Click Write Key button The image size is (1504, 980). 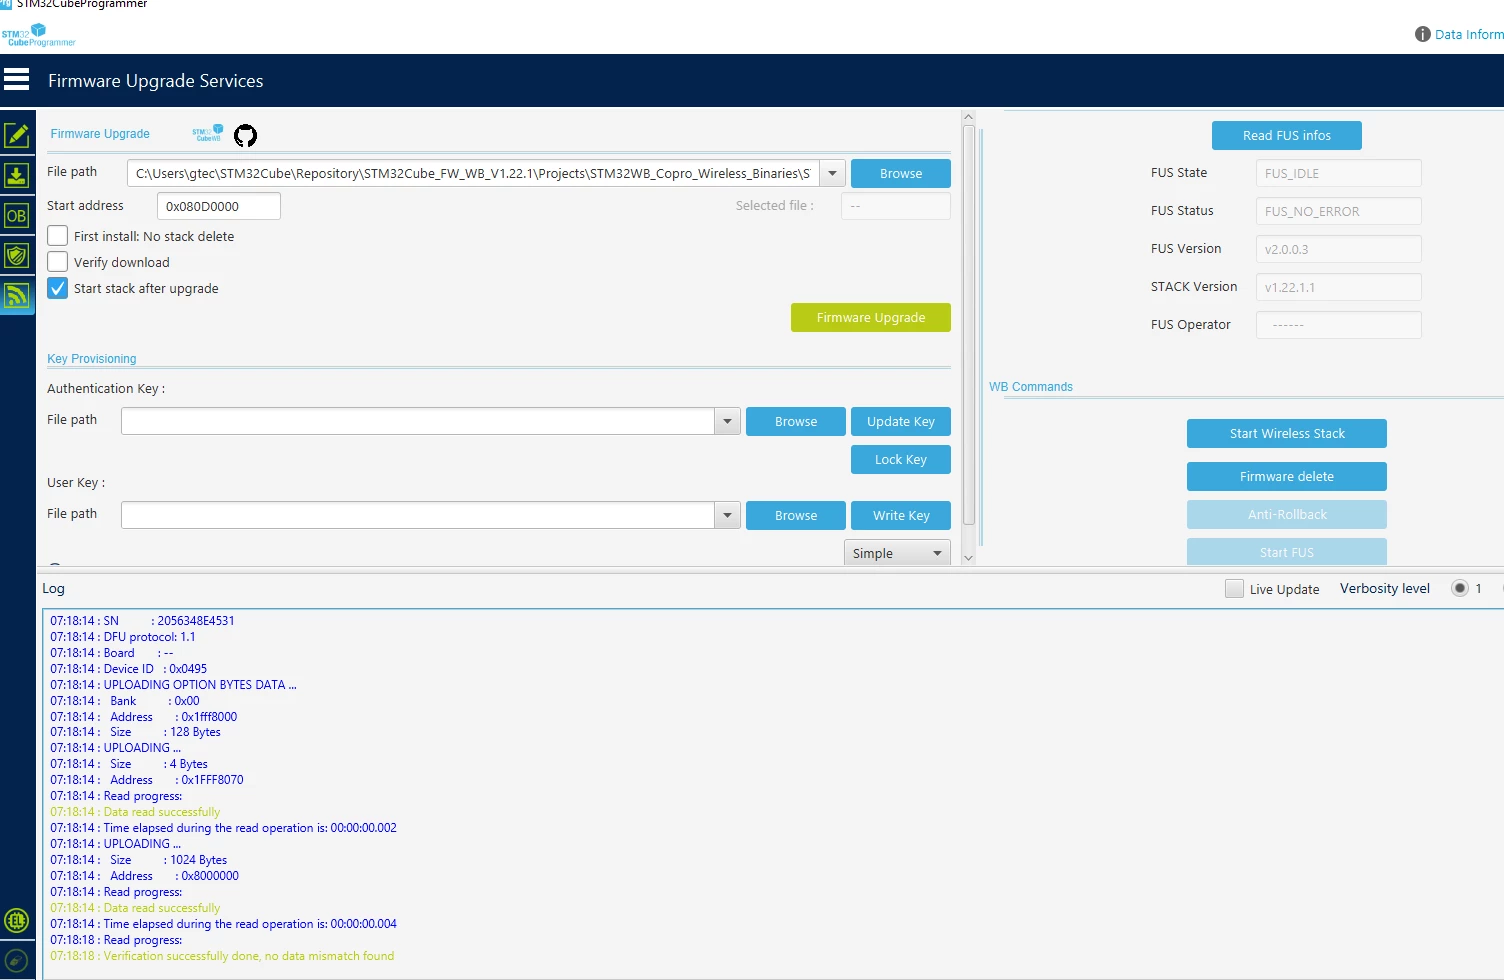tap(901, 515)
